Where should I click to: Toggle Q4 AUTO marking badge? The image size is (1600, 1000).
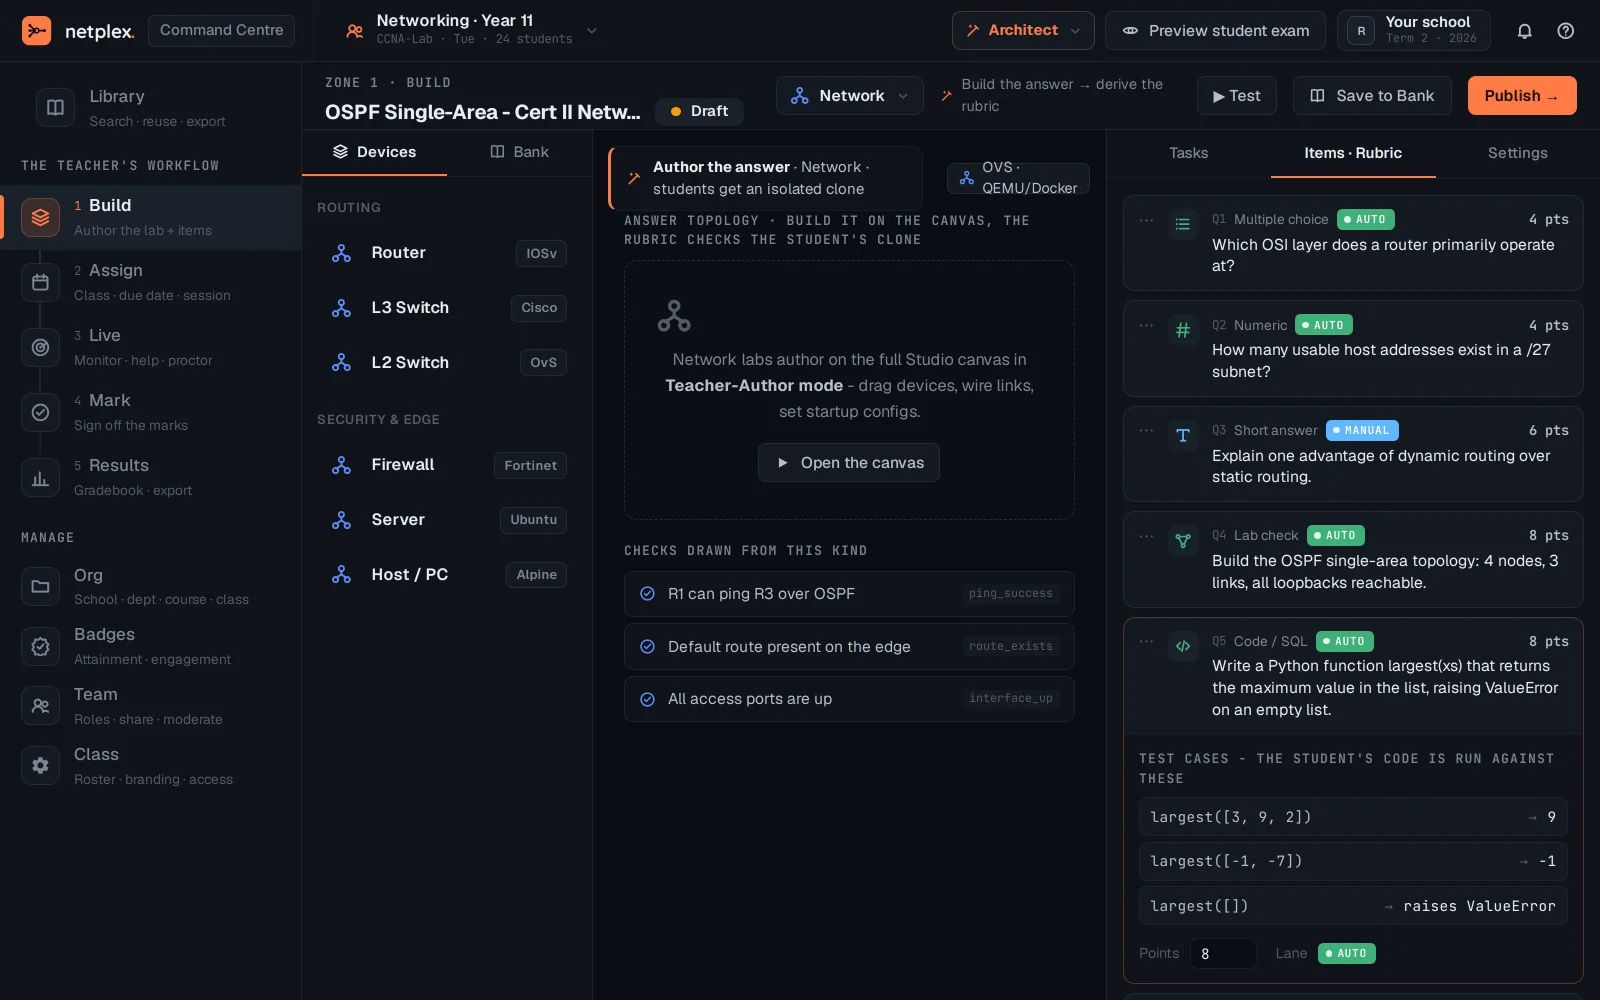(x=1336, y=535)
